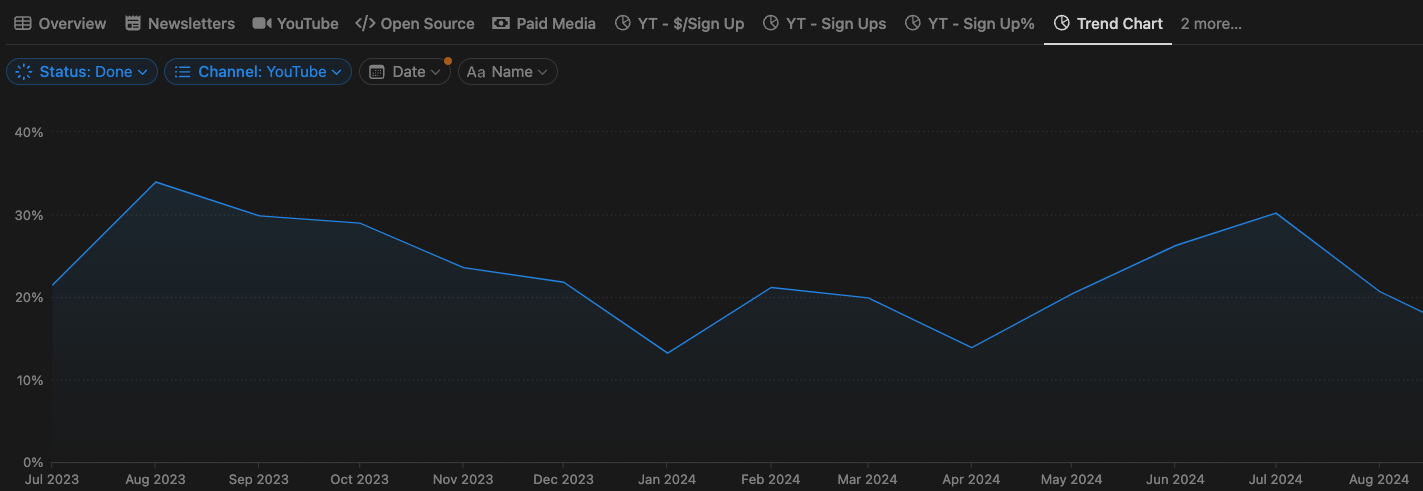The width and height of the screenshot is (1423, 491).
Task: Switch to the Open Source tab
Action: coord(415,23)
